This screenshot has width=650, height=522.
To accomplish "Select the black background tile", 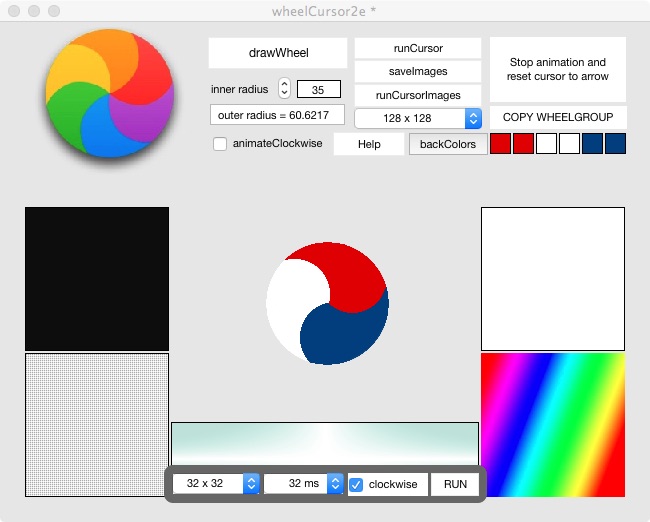I will [x=97, y=279].
